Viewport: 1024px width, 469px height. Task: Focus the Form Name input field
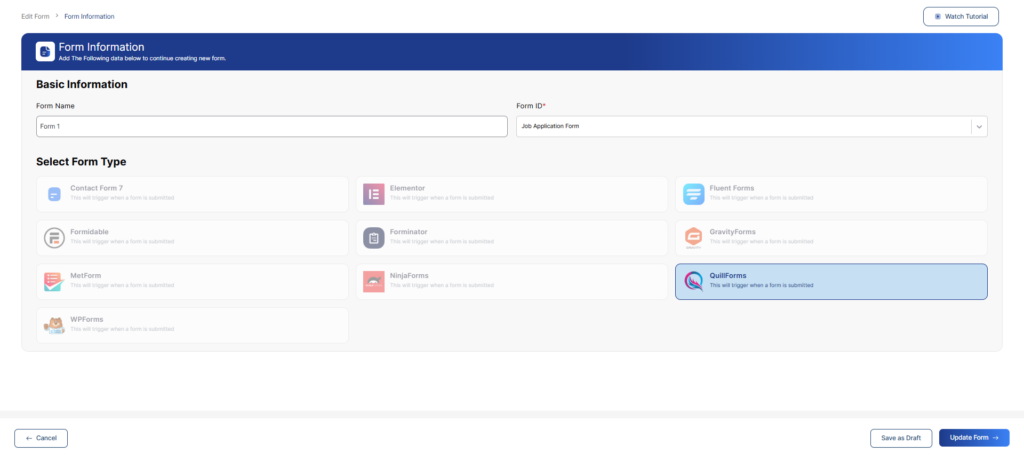pyautogui.click(x=271, y=127)
